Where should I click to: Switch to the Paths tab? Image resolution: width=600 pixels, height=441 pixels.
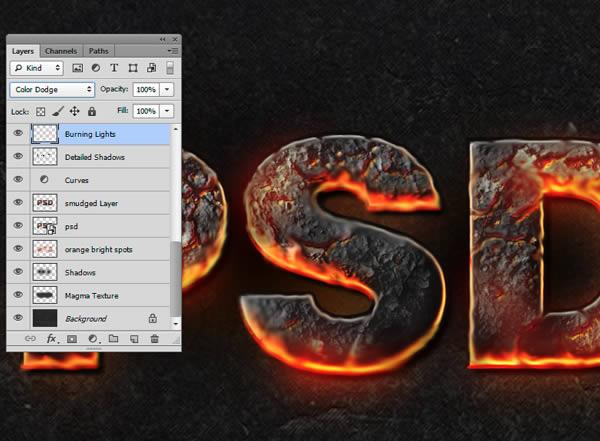[99, 51]
